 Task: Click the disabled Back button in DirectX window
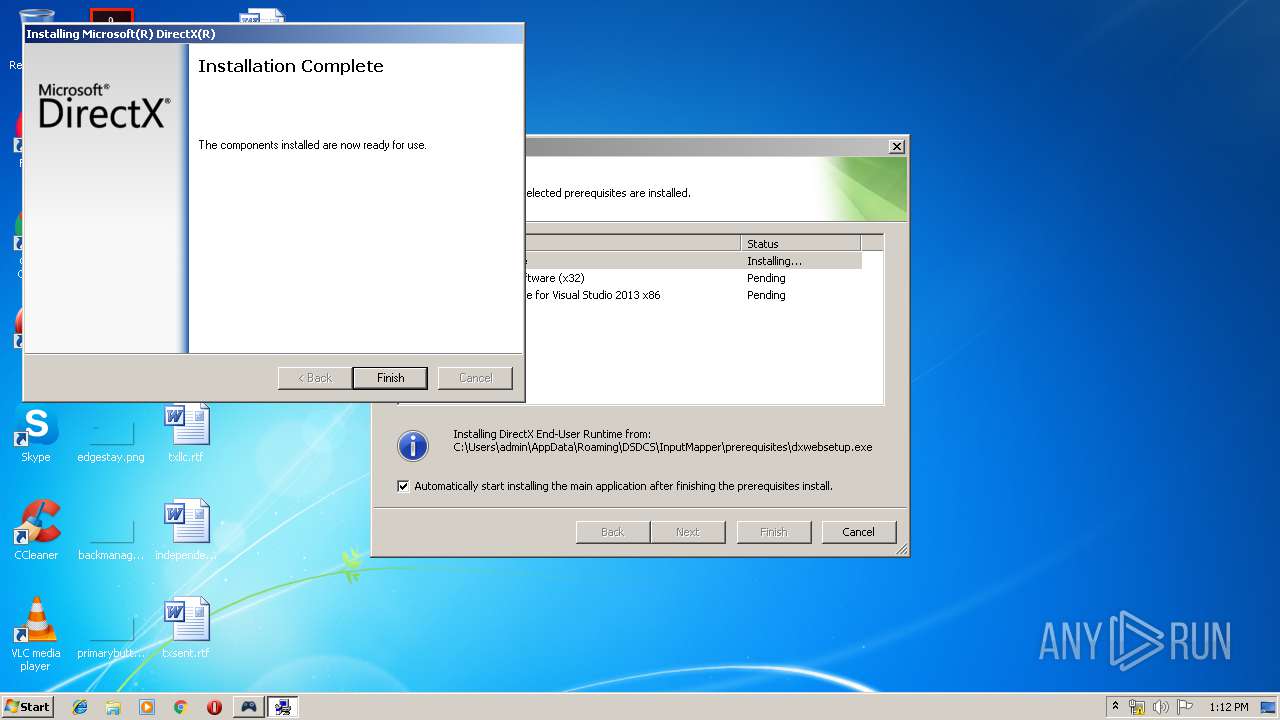click(x=315, y=378)
